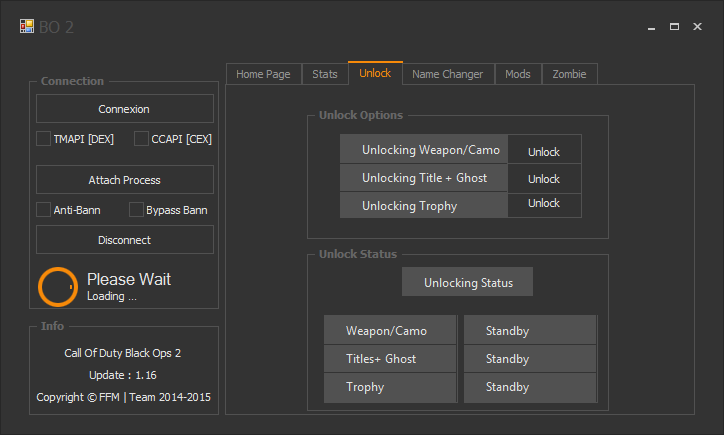Maximize the BO 2 window
Image resolution: width=724 pixels, height=435 pixels.
pos(674,27)
